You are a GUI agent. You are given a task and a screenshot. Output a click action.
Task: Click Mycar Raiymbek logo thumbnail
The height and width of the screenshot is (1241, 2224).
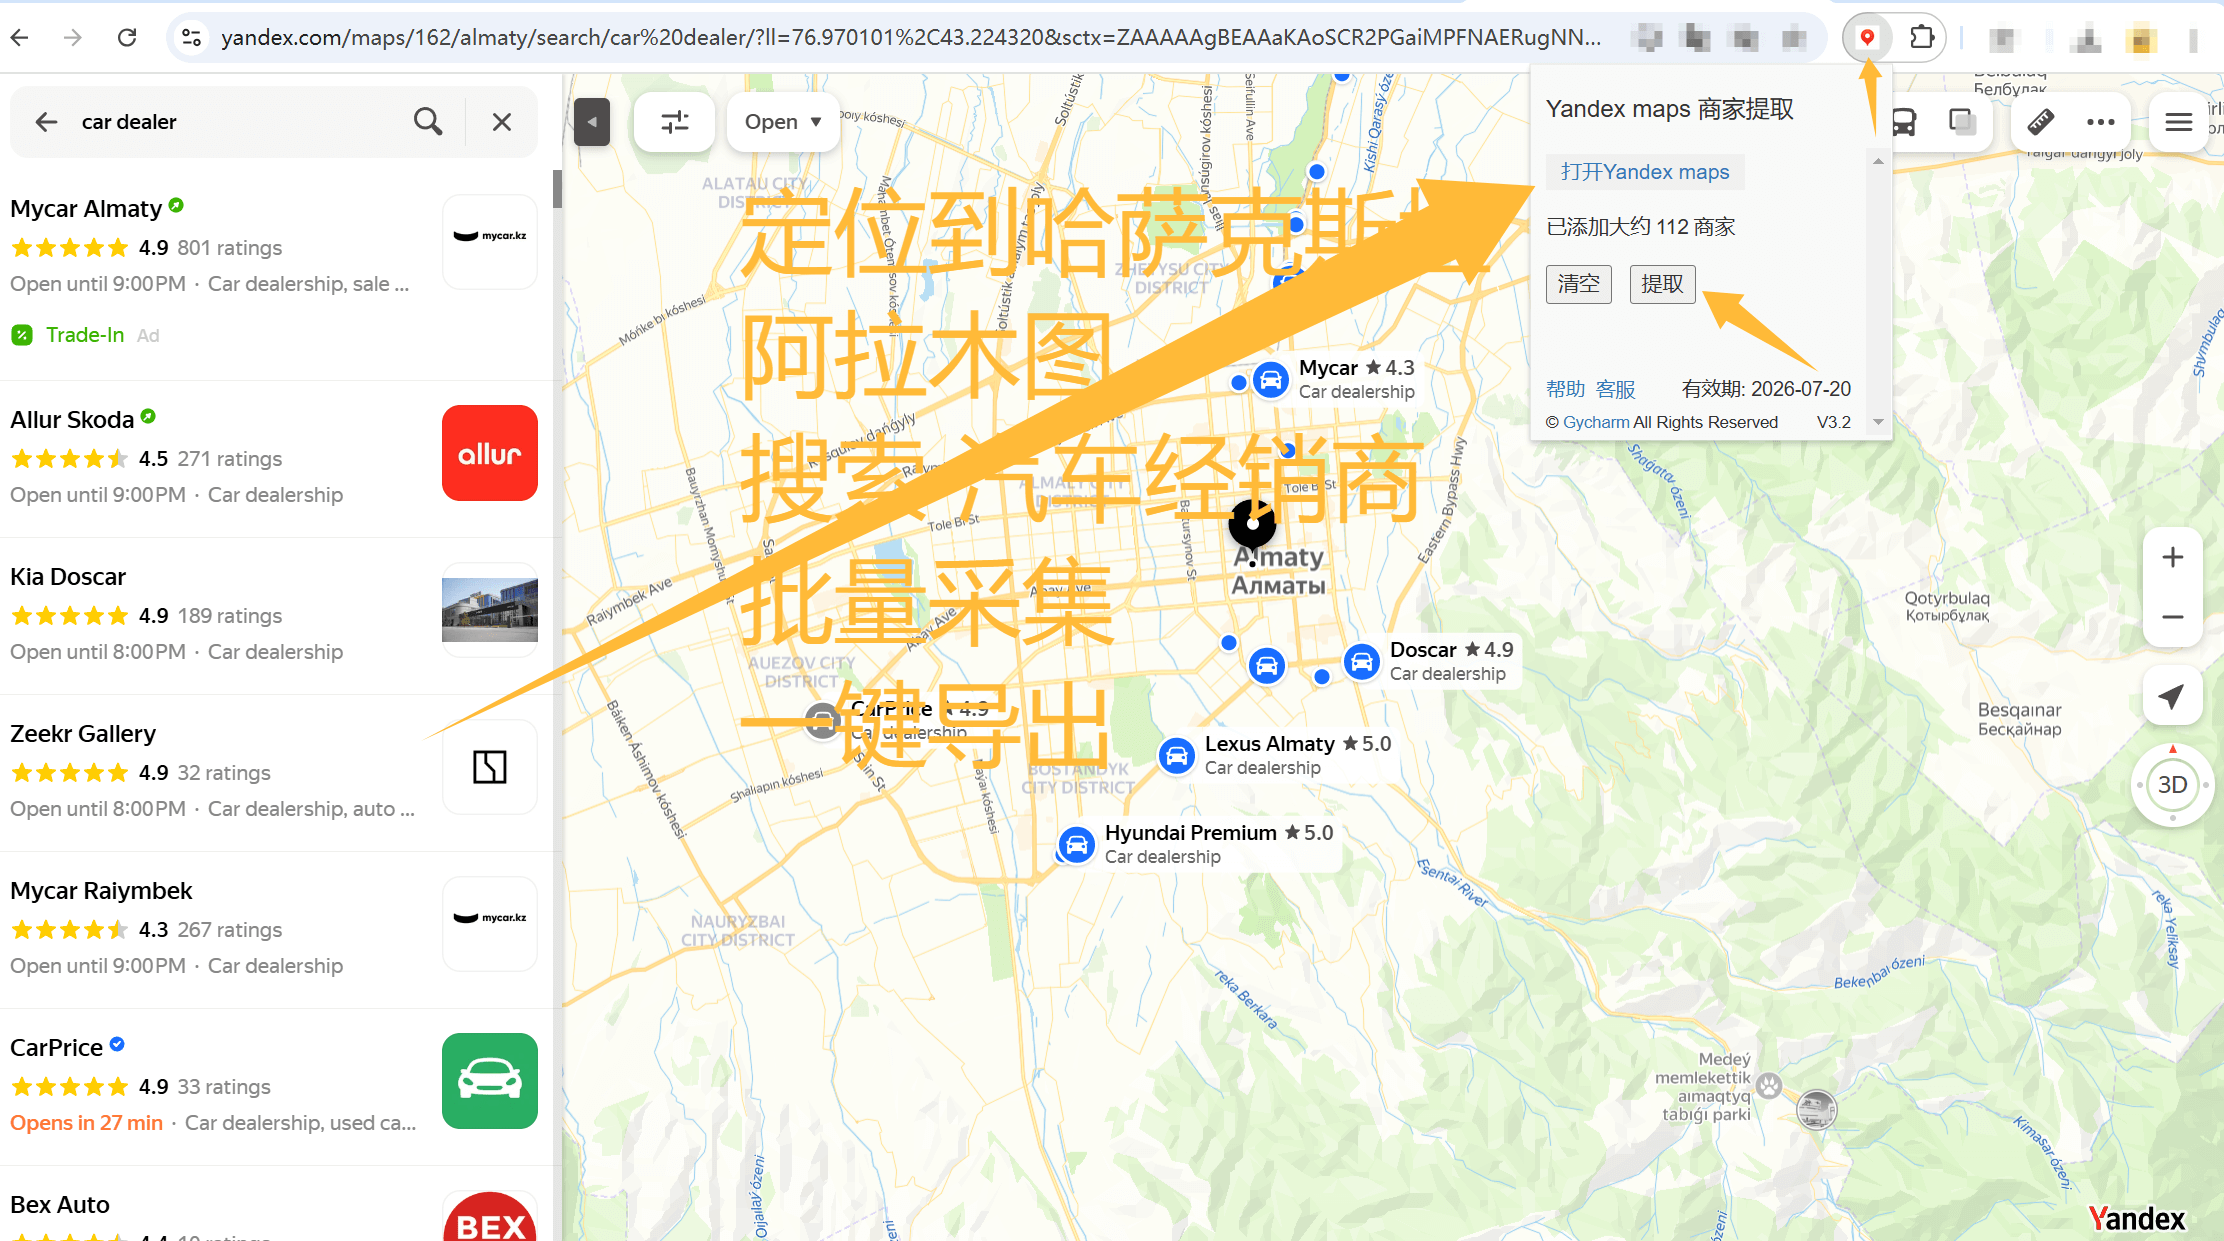[x=490, y=924]
